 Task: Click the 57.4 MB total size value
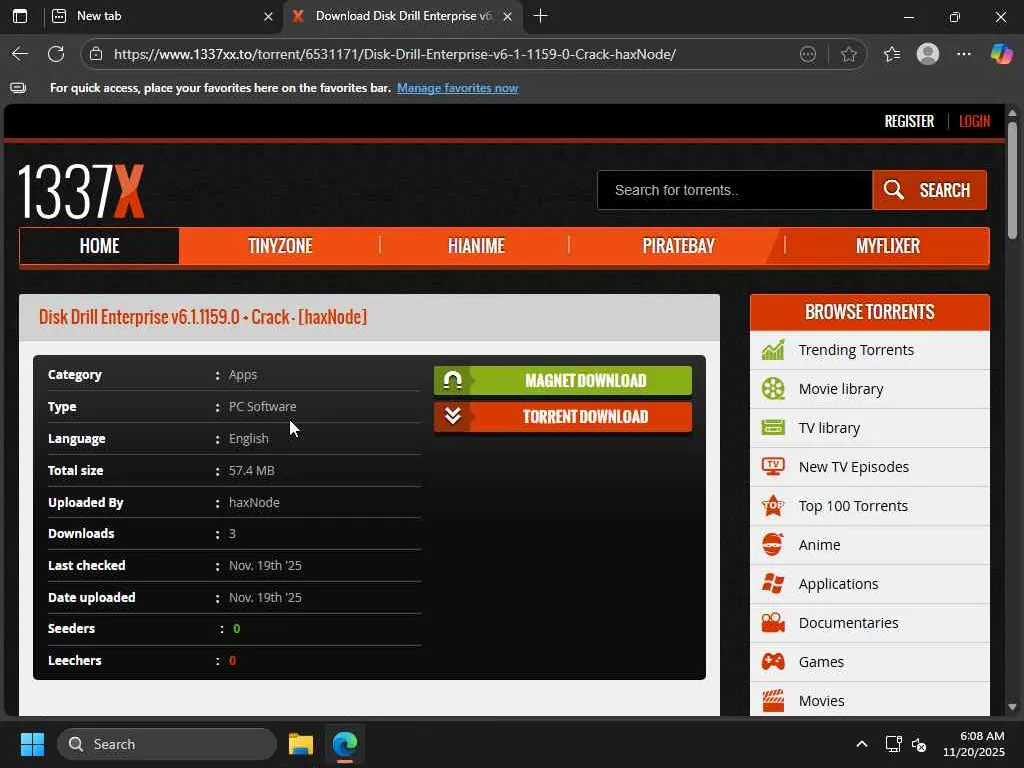[251, 470]
